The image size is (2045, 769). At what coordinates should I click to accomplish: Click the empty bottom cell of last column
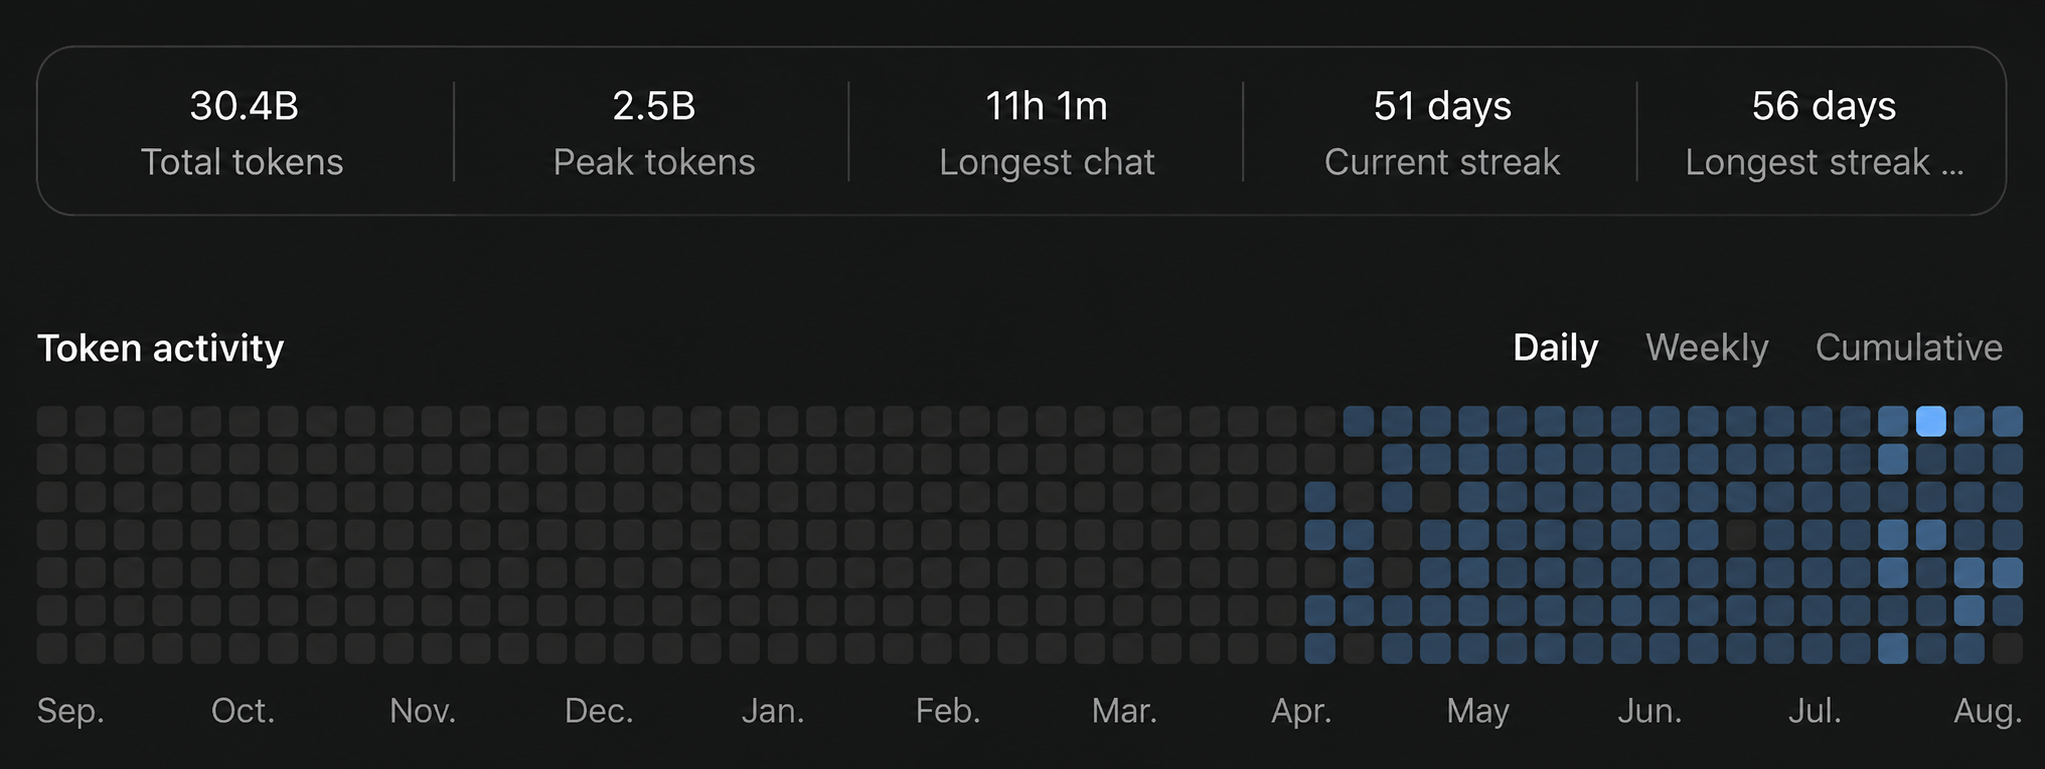coord(2007,649)
